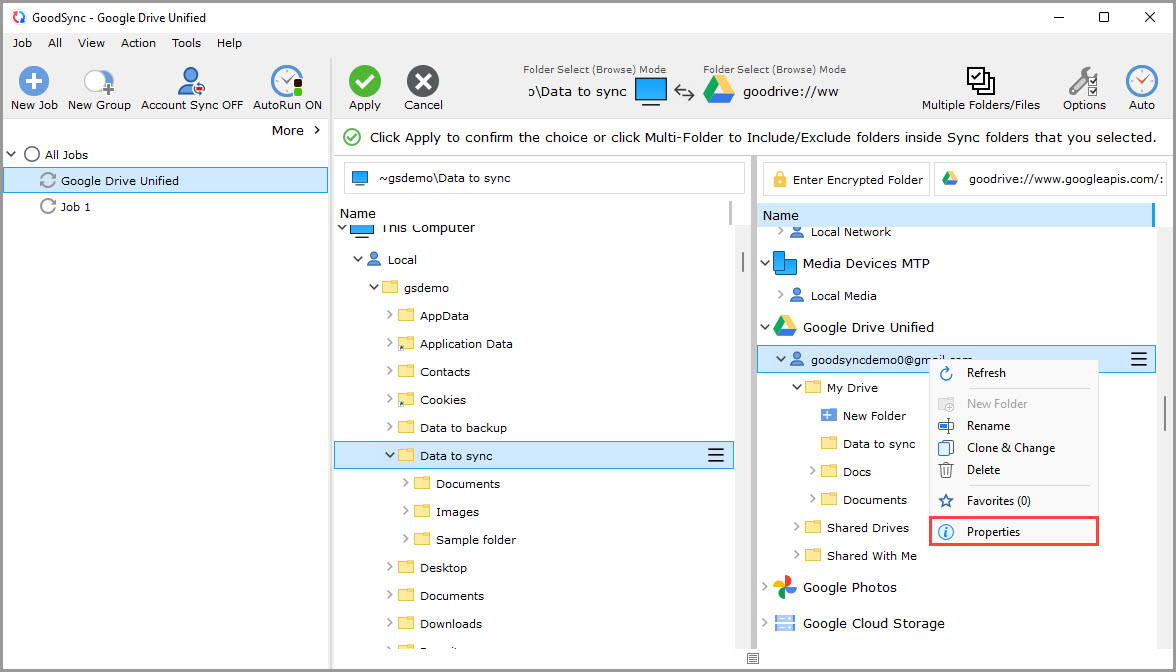Screen dimensions: 1176x672
Task: Click the Refresh icon in the context menu
Action: (x=946, y=373)
